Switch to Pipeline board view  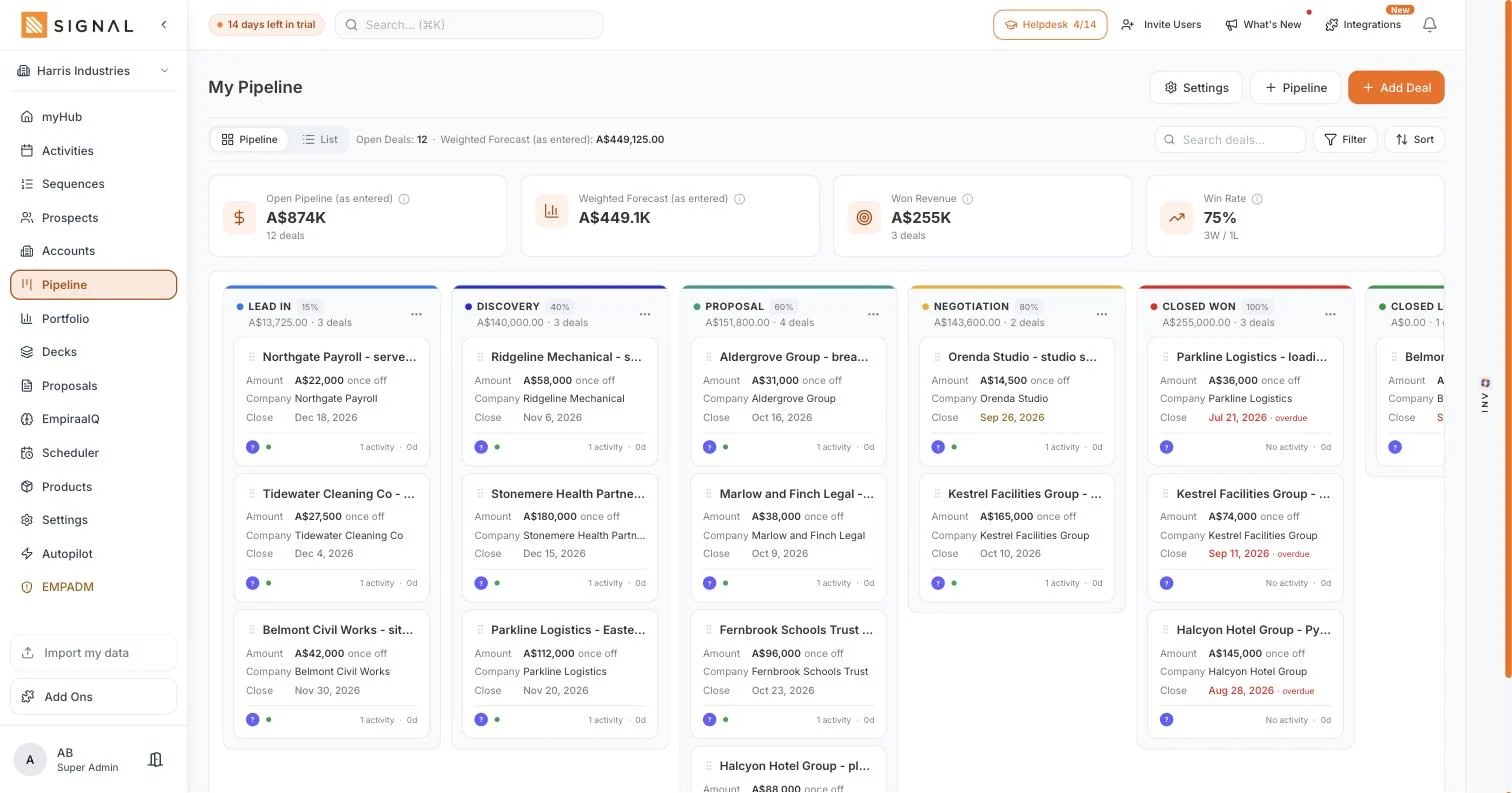(x=250, y=140)
